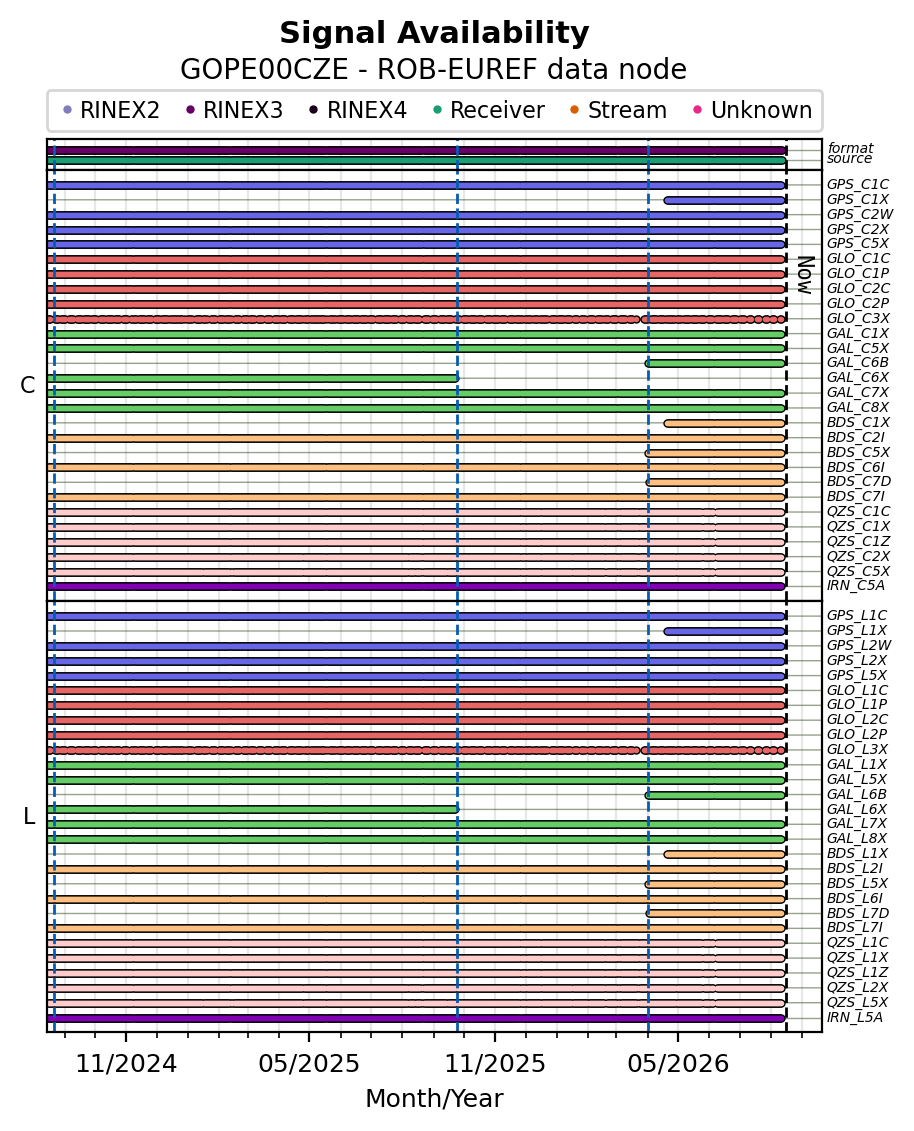
Task: Click the IRN_C5A purple bar
Action: tap(416, 586)
